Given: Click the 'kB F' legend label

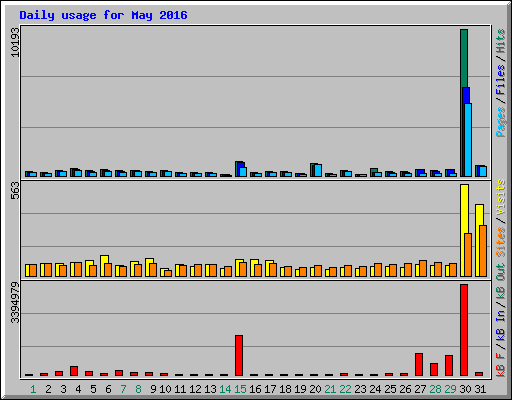Looking at the screenshot, I should click(500, 364).
